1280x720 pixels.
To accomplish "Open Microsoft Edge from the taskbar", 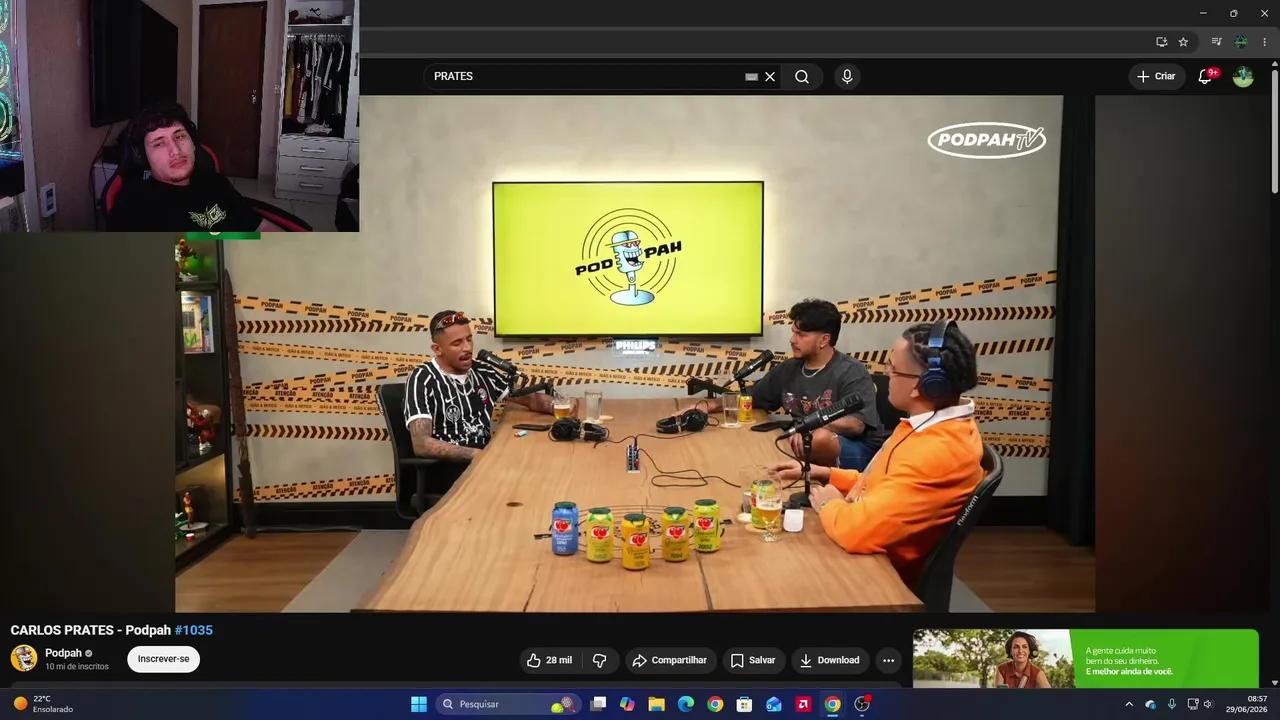I will pyautogui.click(x=686, y=704).
